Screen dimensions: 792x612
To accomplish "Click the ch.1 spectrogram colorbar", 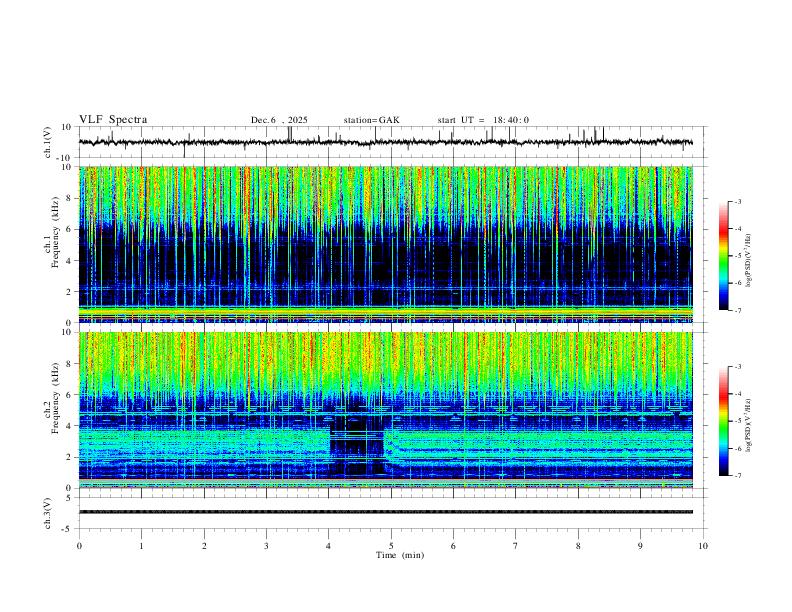I will pyautogui.click(x=723, y=256).
